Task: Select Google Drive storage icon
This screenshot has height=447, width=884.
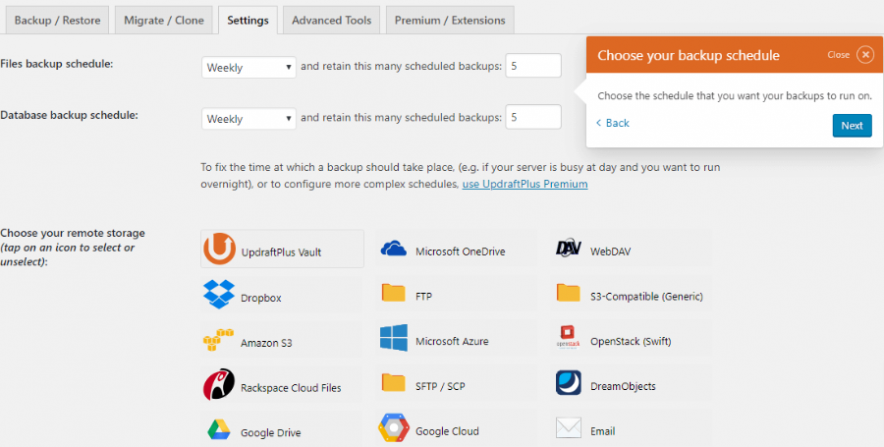Action: pyautogui.click(x=219, y=431)
